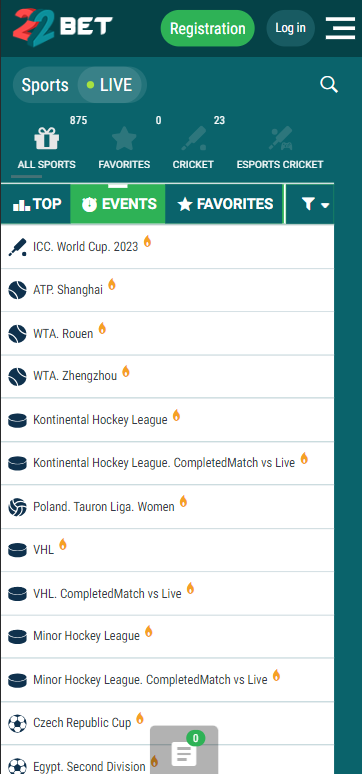Switch to Sports mode toggle
The width and height of the screenshot is (362, 774).
tap(45, 85)
